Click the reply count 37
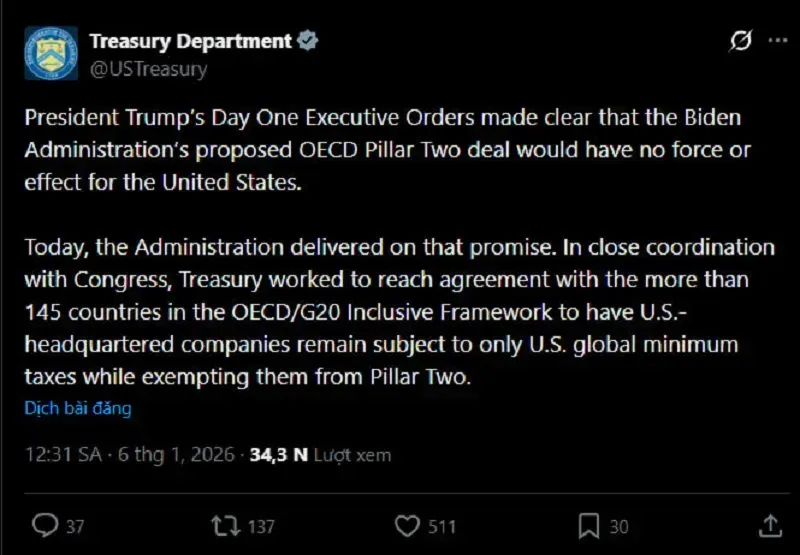800x555 pixels. [x=75, y=526]
